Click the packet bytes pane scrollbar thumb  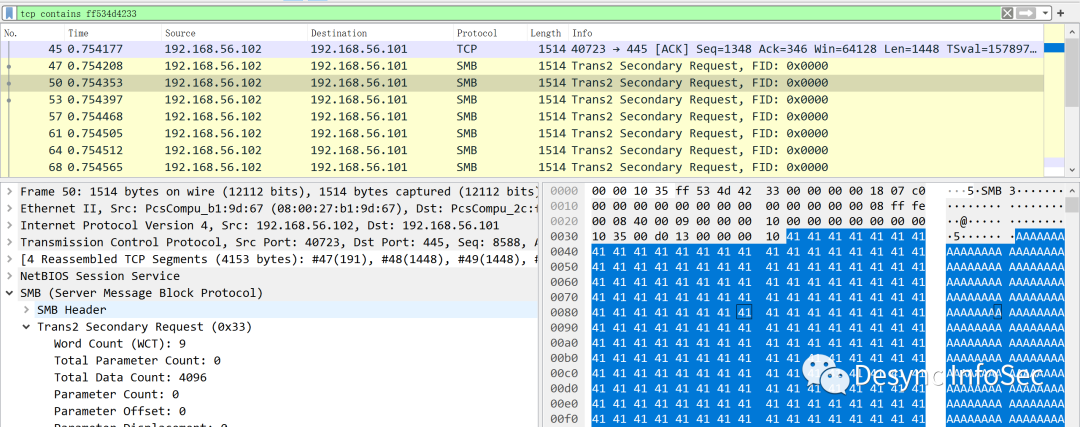pos(1072,205)
